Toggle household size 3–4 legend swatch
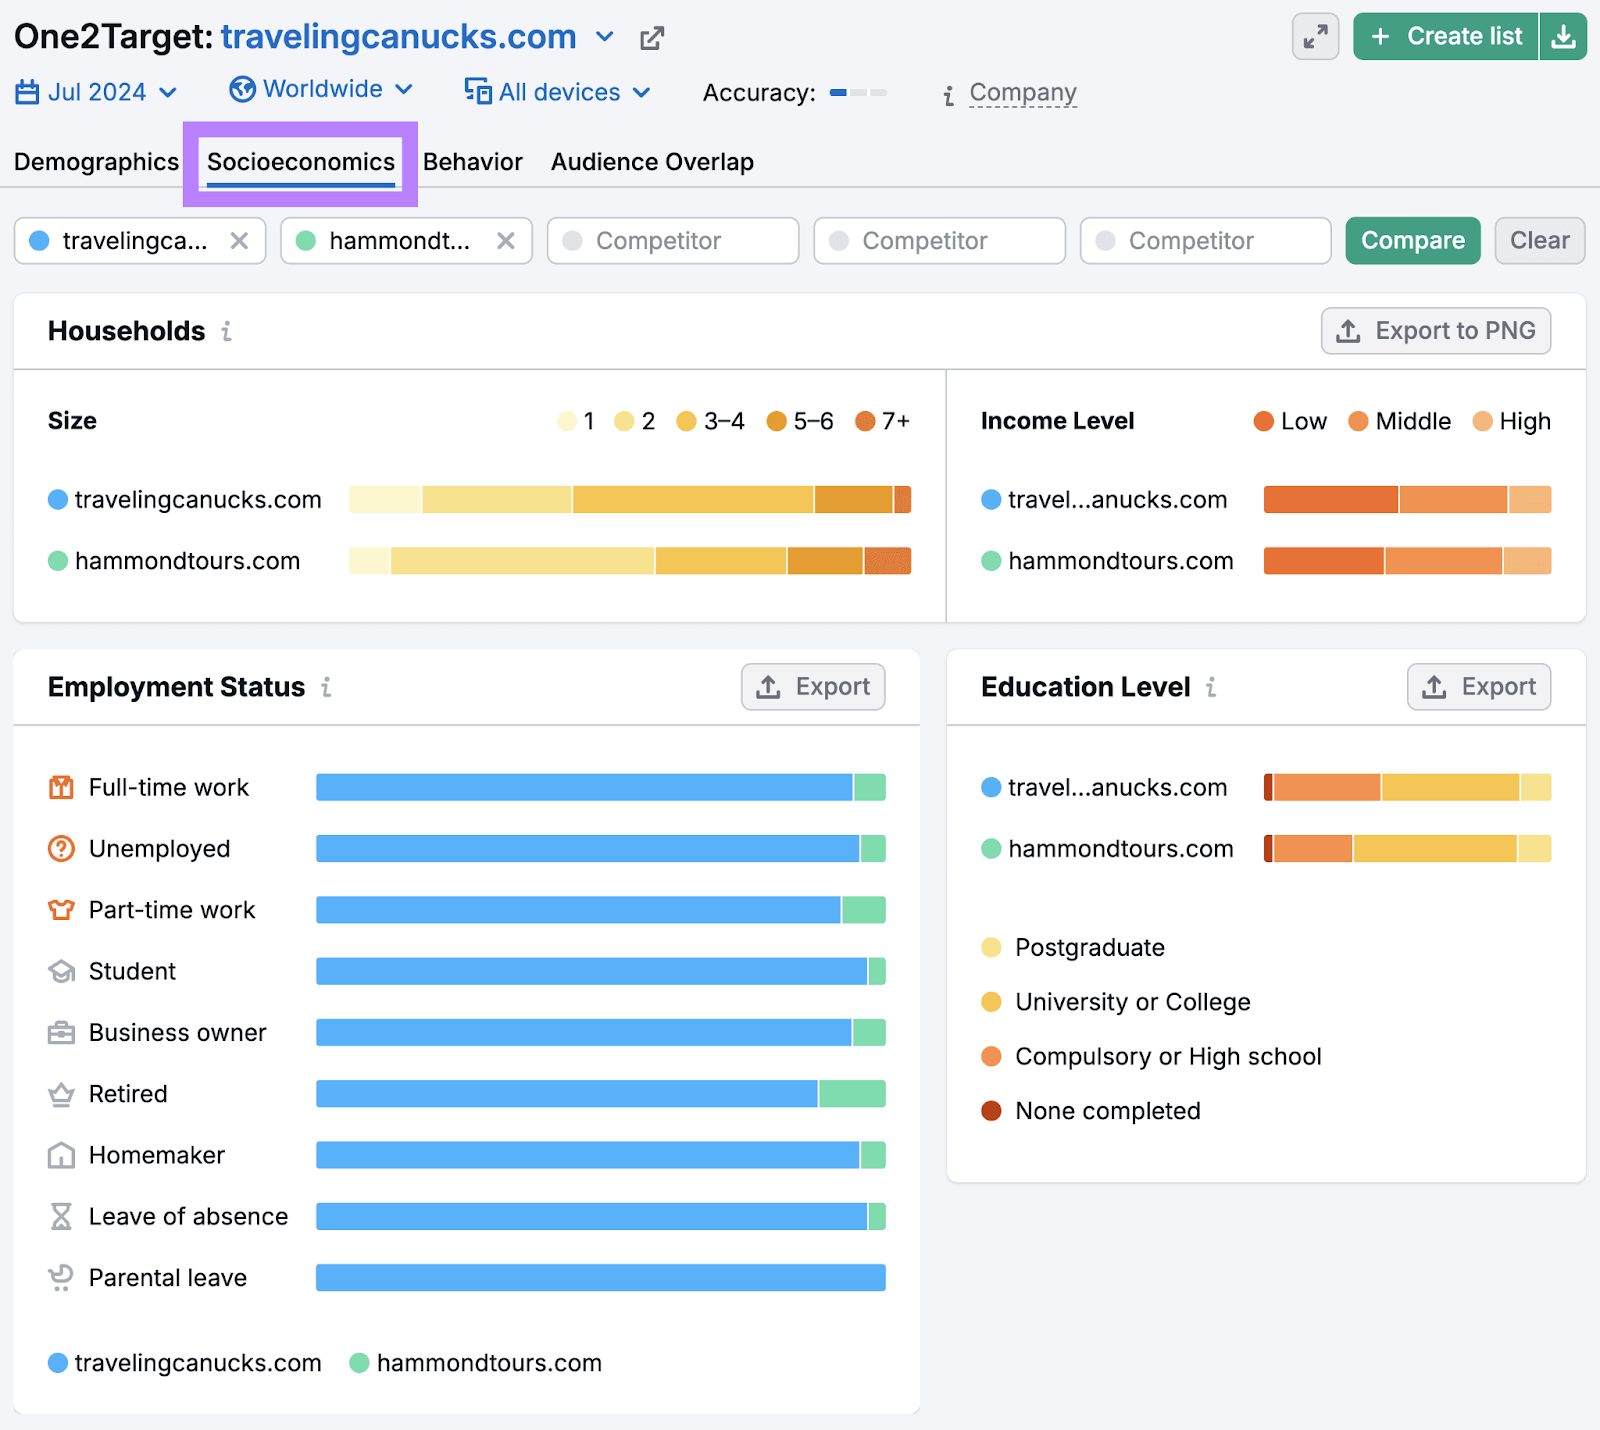 (686, 421)
